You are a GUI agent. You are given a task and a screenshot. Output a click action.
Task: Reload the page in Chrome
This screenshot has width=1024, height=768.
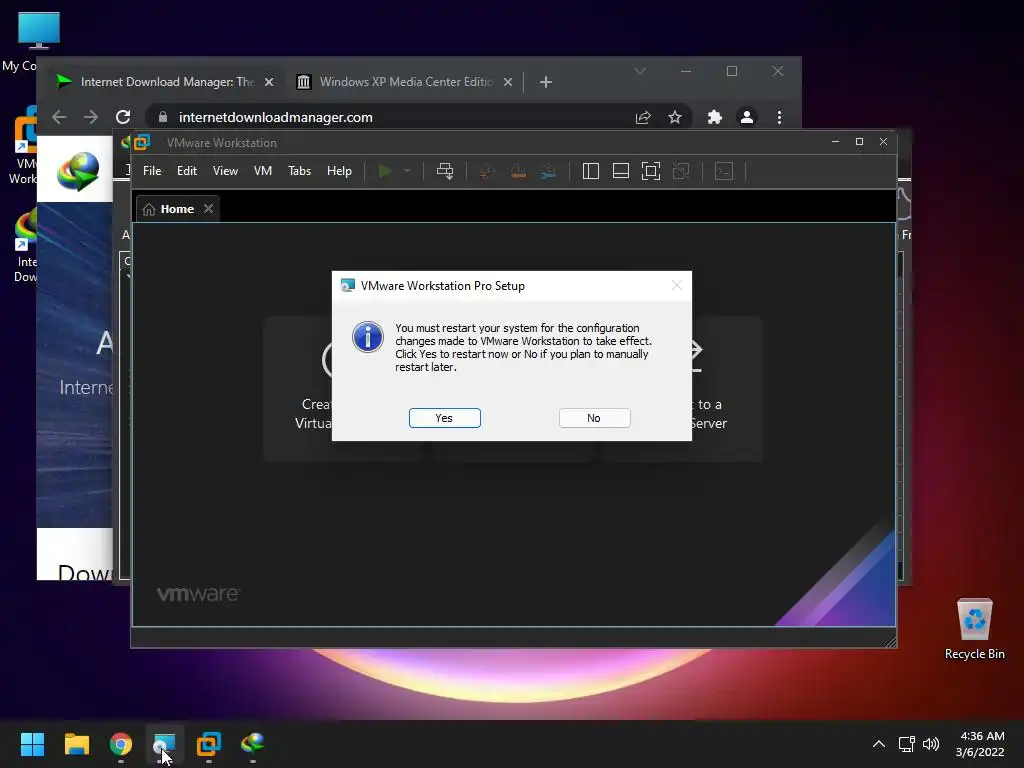[123, 117]
